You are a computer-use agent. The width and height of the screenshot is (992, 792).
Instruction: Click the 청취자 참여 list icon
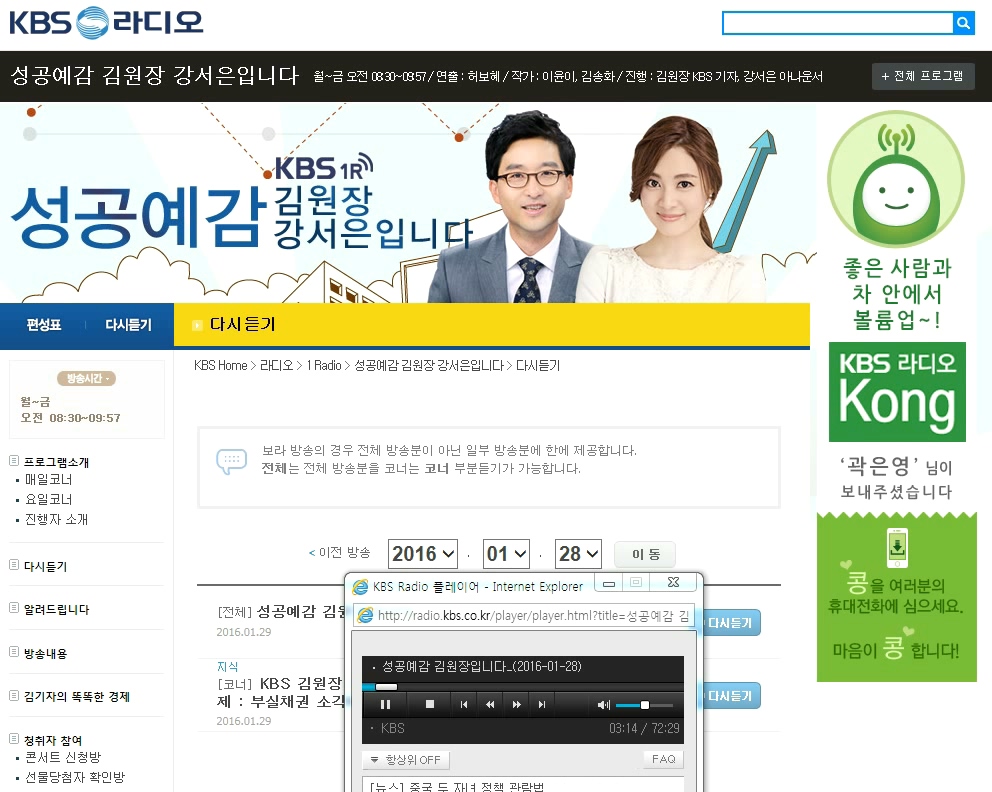pyautogui.click(x=14, y=738)
